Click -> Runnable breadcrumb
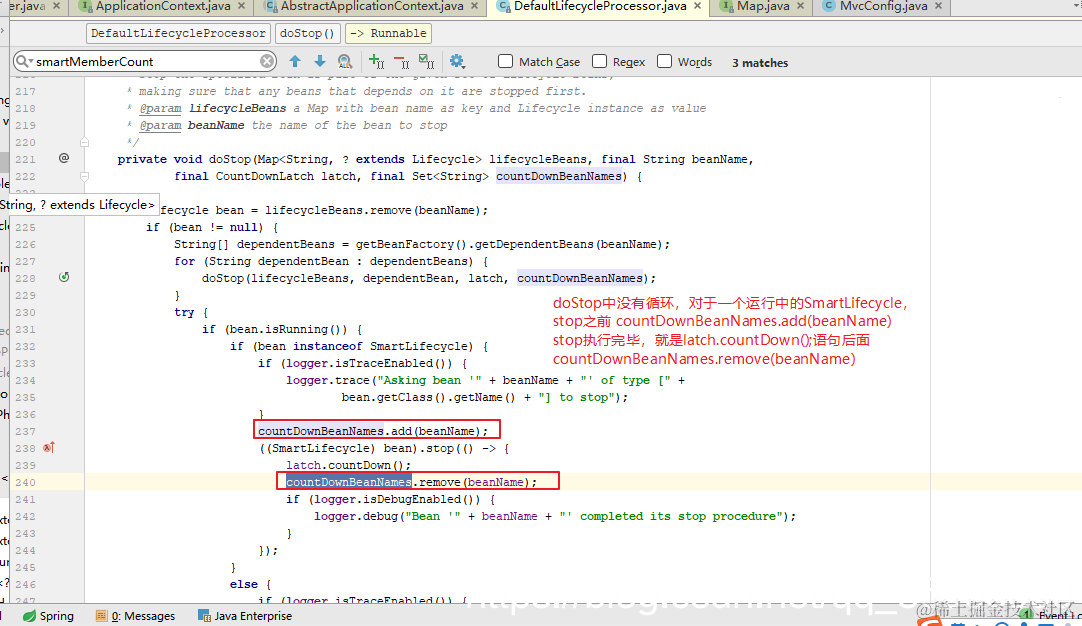 (388, 33)
